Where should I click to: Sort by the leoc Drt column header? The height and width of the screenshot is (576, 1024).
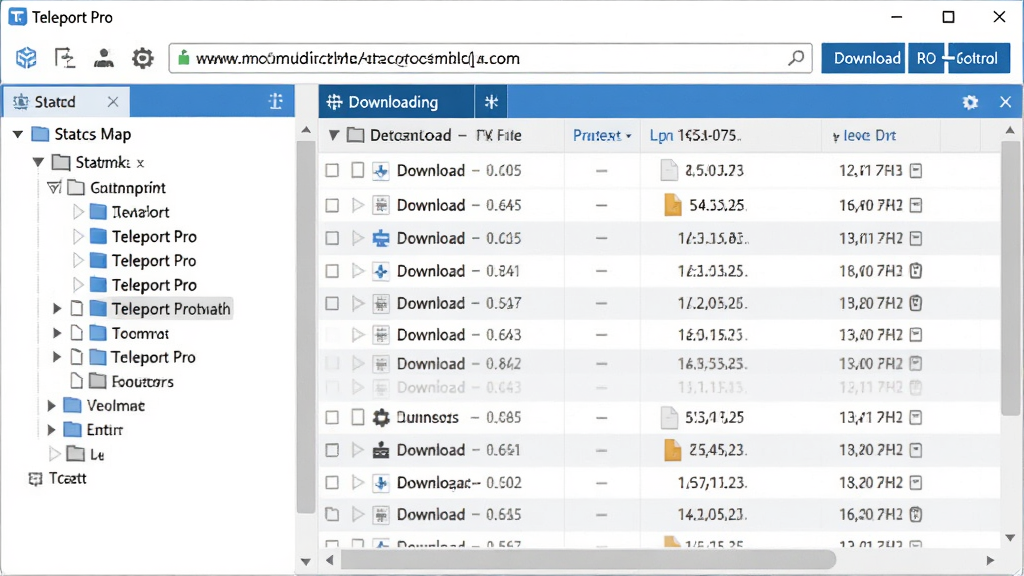coord(863,135)
